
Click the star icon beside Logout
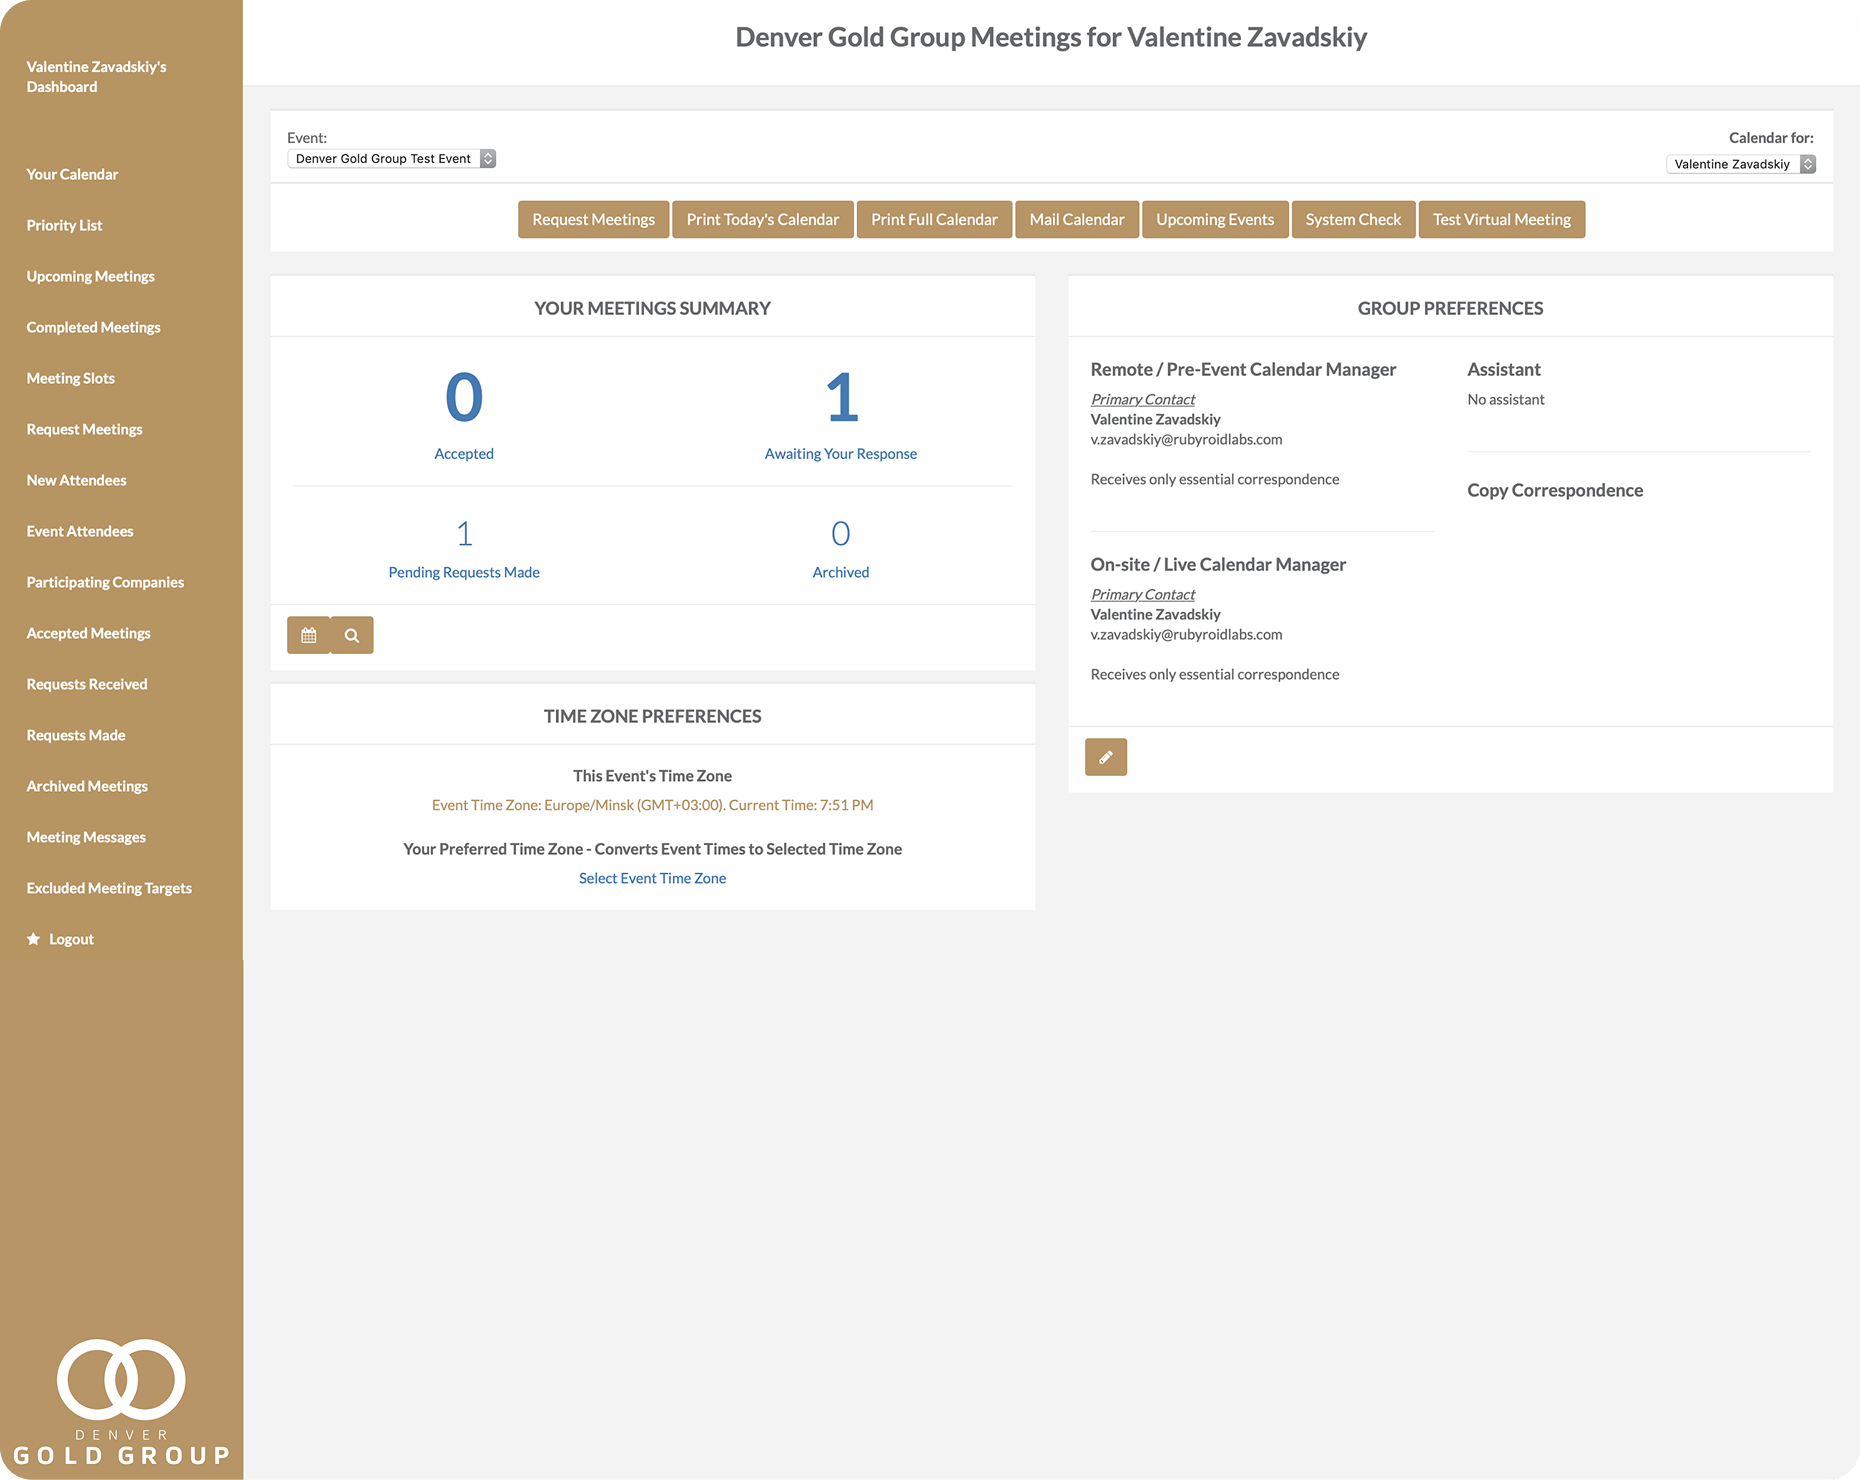tap(33, 939)
